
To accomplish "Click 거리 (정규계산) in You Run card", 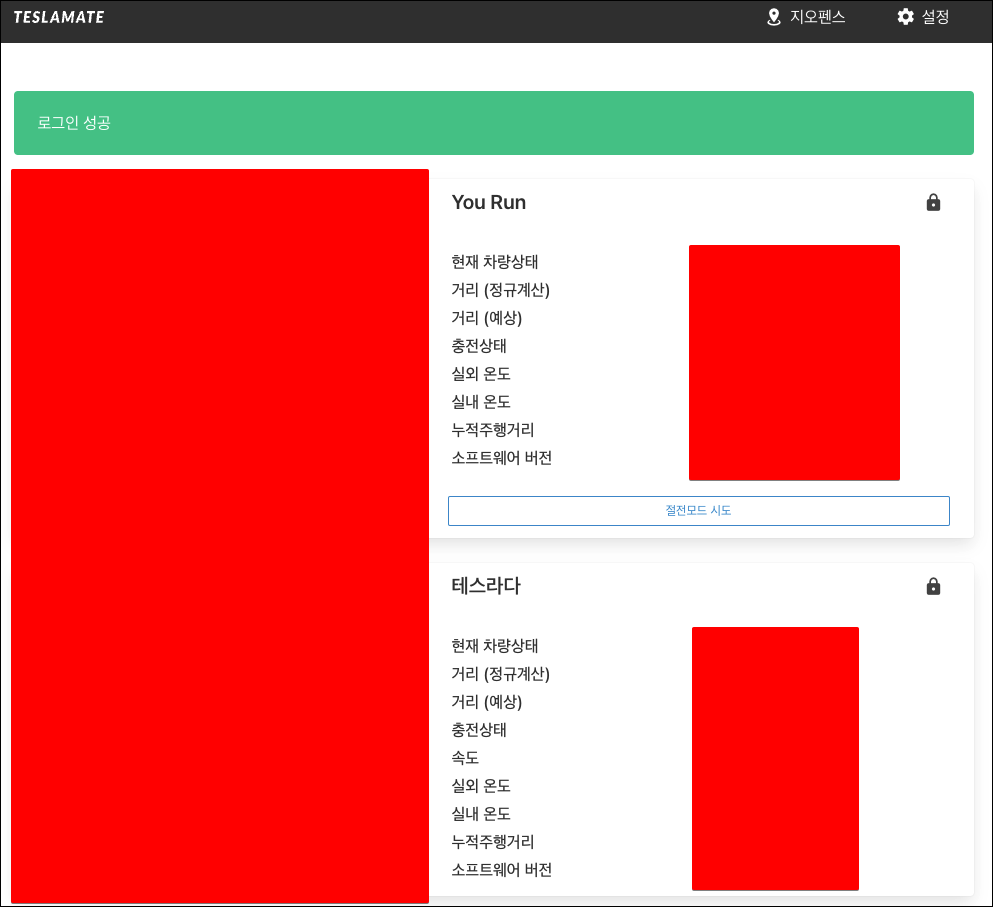I will point(500,290).
